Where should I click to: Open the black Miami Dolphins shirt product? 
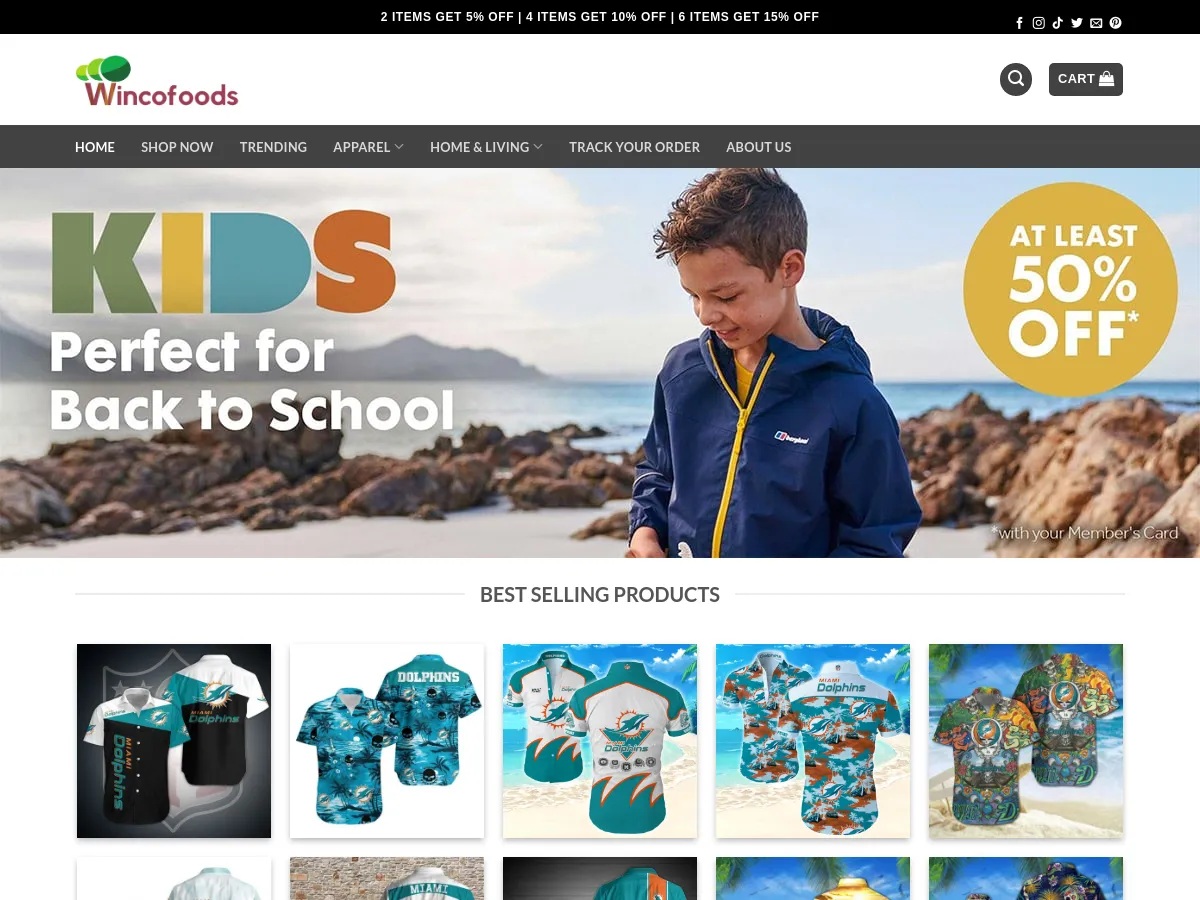coord(174,741)
